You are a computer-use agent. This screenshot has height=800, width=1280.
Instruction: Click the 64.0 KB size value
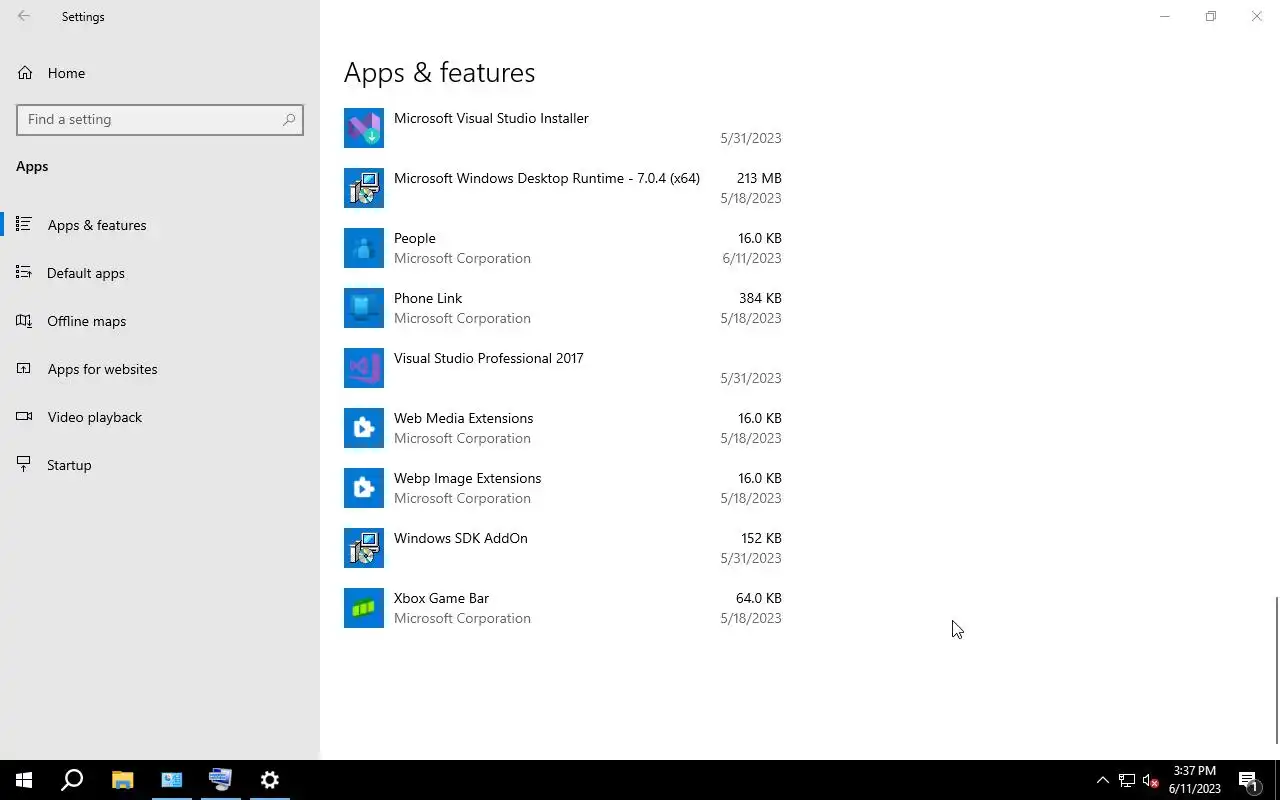click(x=759, y=598)
